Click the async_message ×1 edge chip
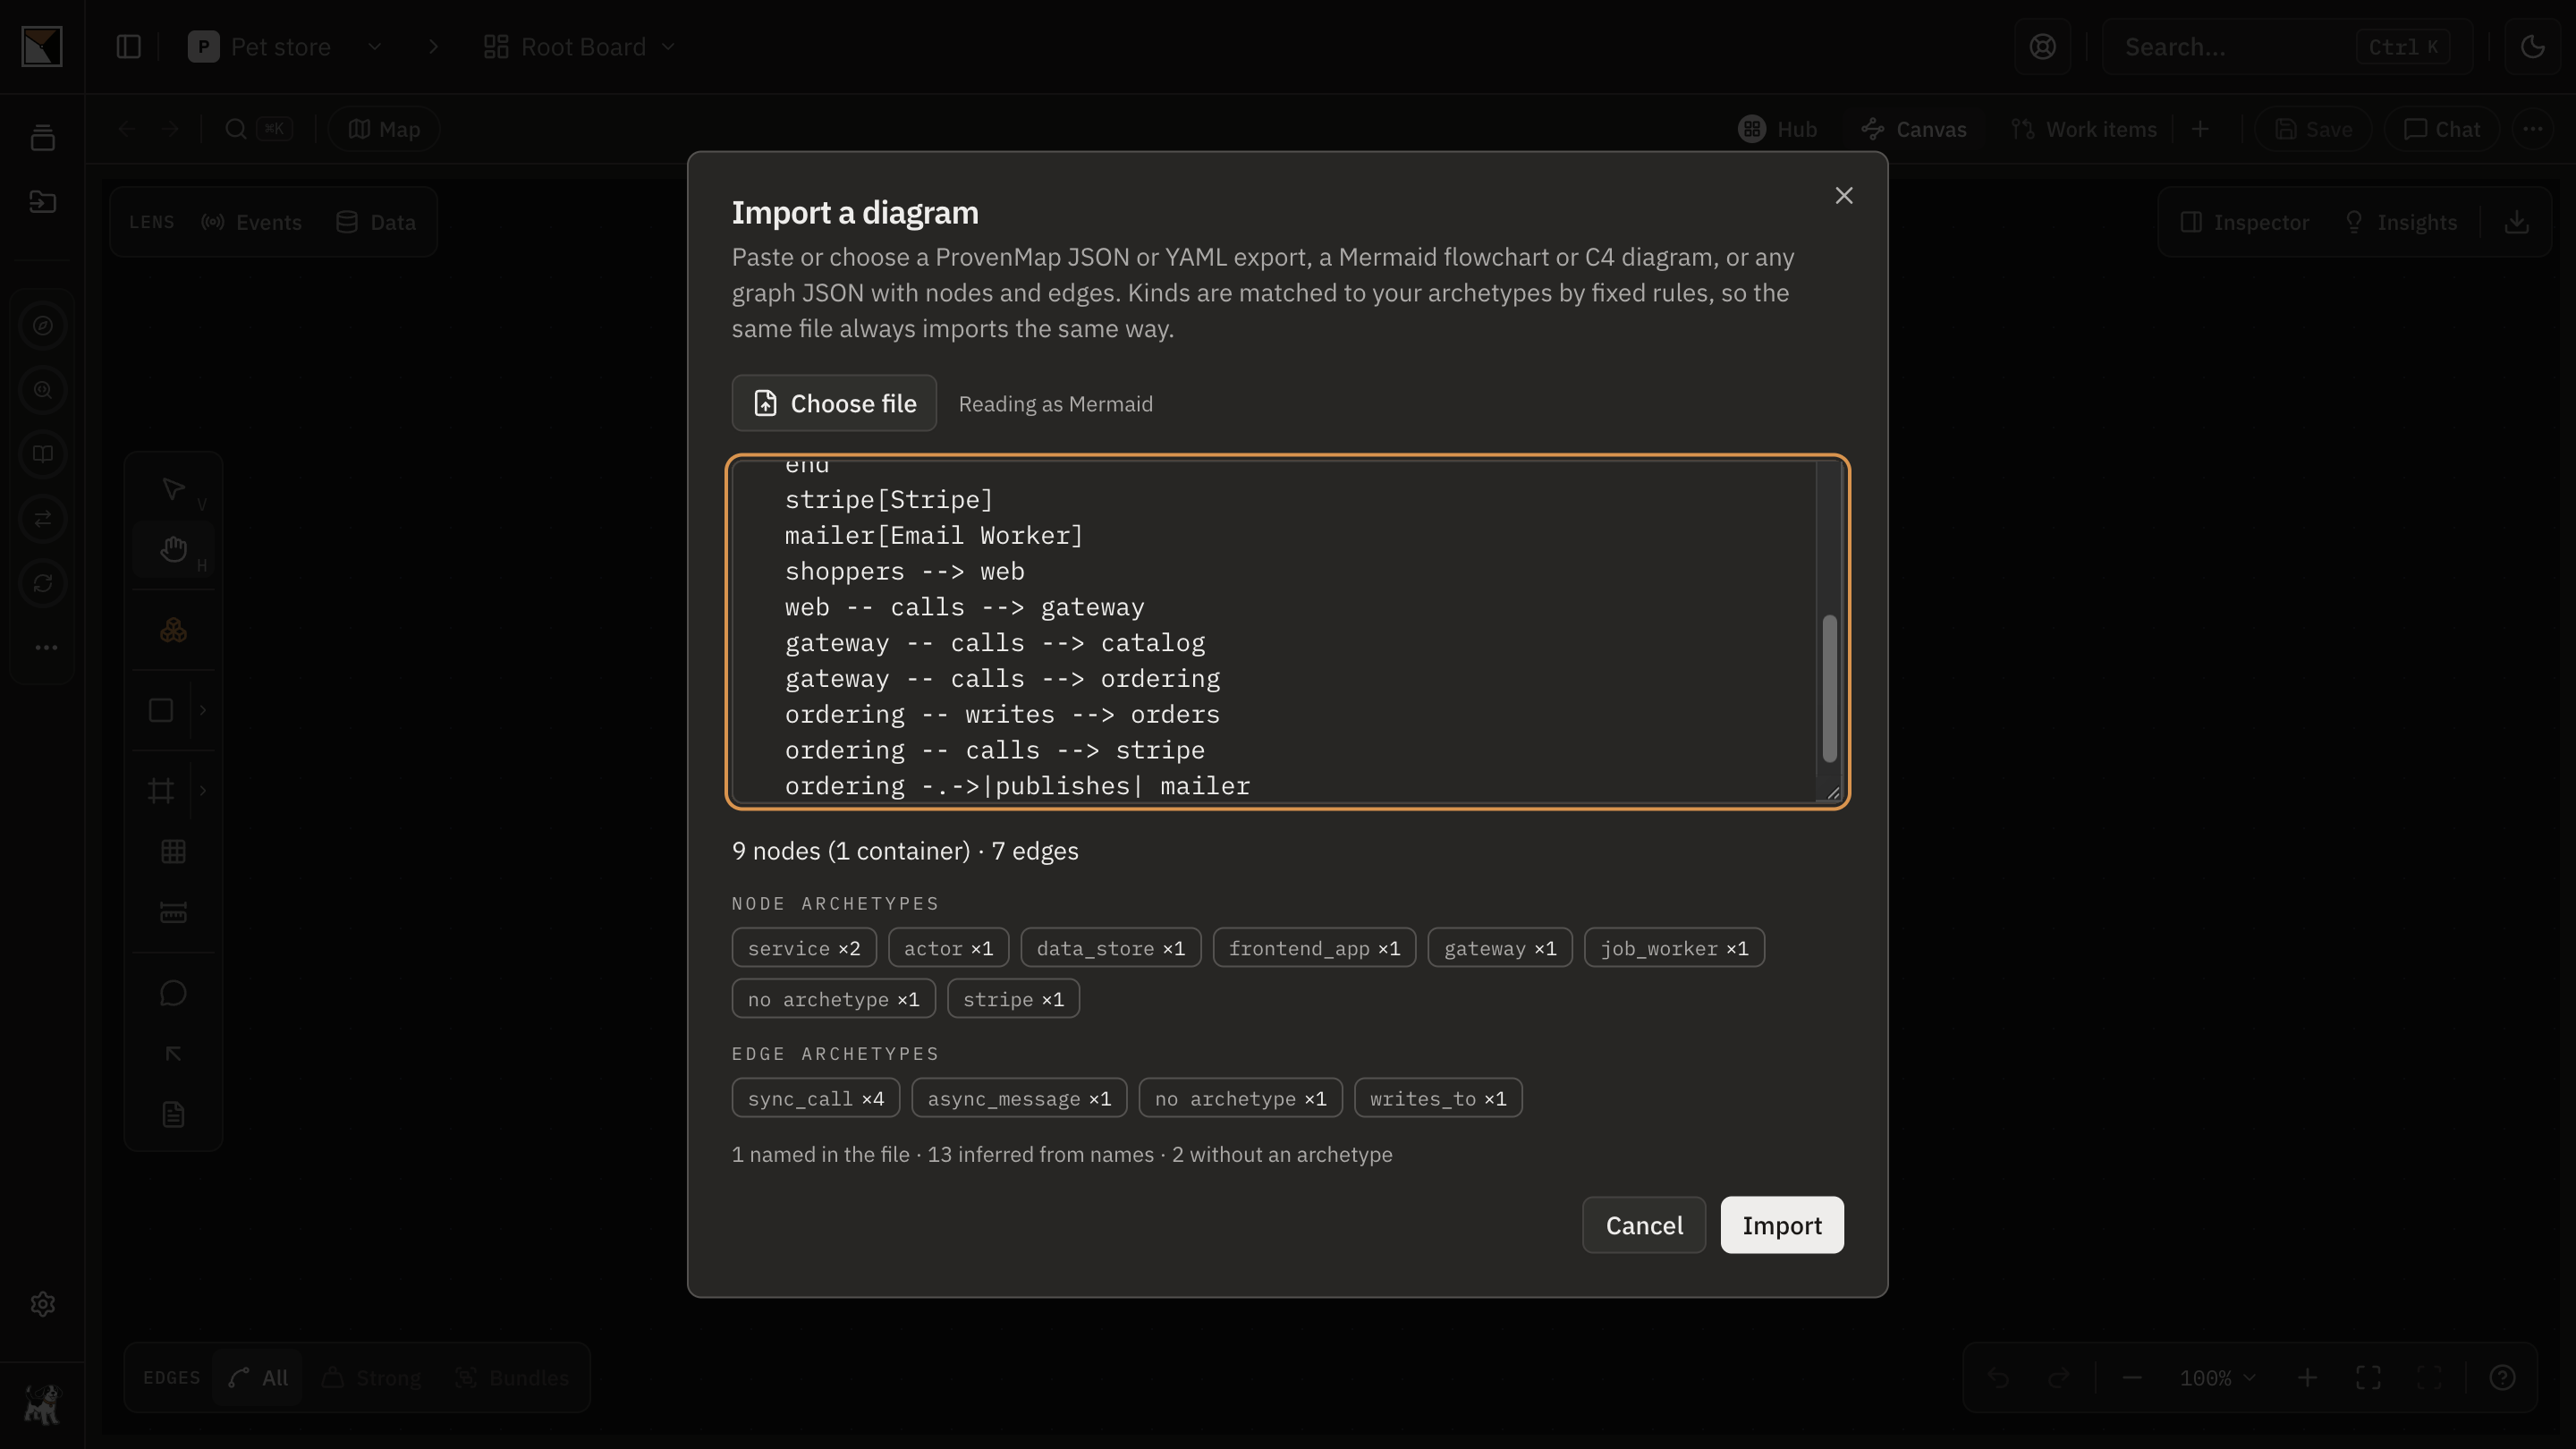The width and height of the screenshot is (2576, 1449). [x=1019, y=1098]
